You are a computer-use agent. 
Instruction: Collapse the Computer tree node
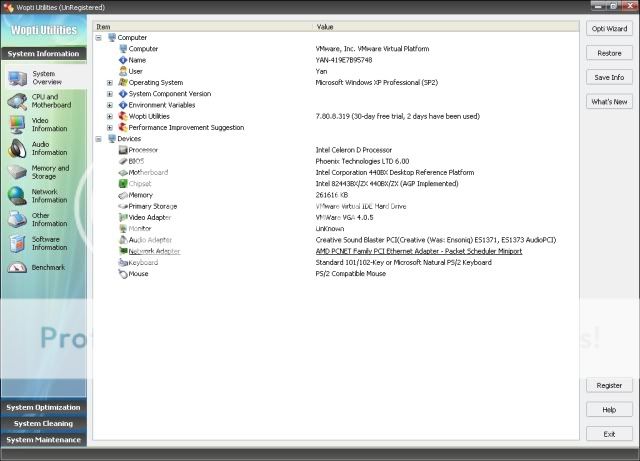click(x=98, y=38)
